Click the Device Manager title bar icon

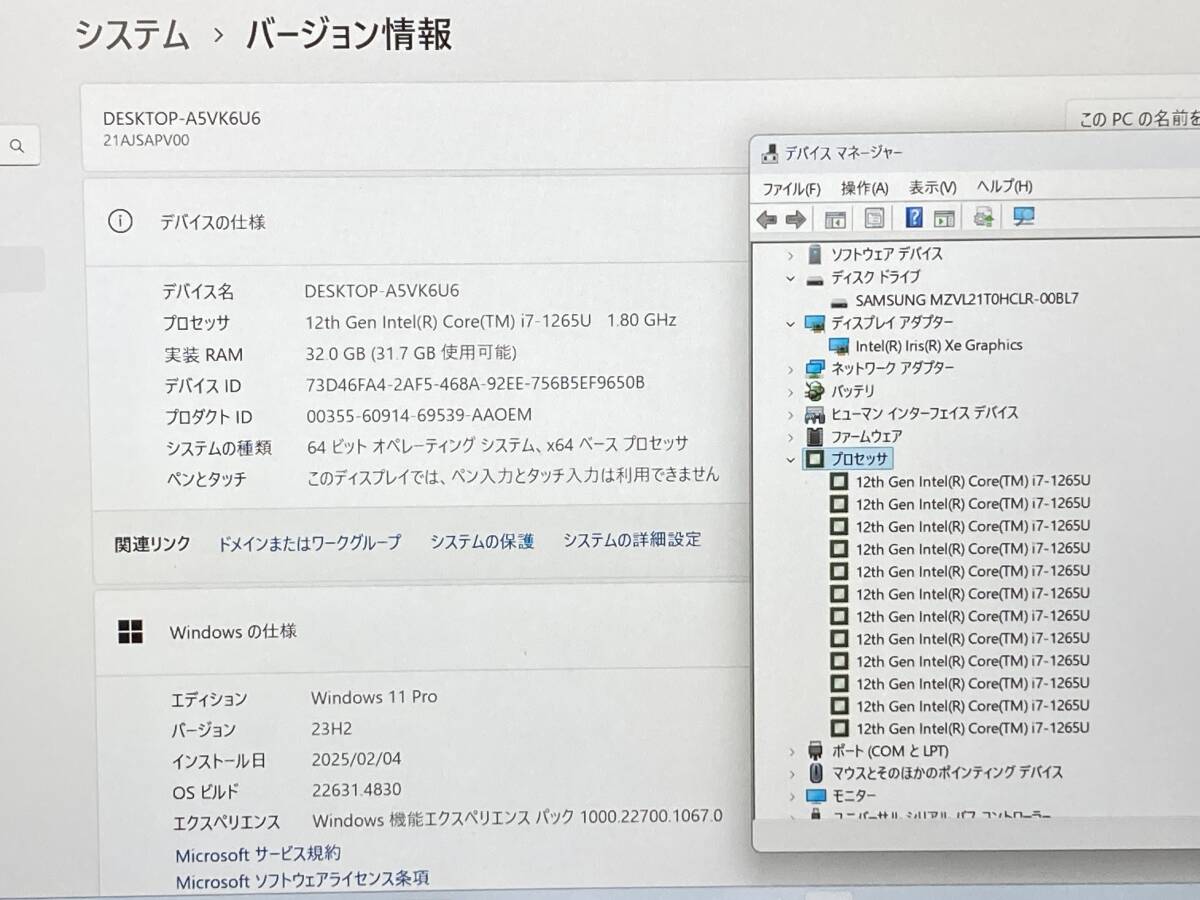769,153
